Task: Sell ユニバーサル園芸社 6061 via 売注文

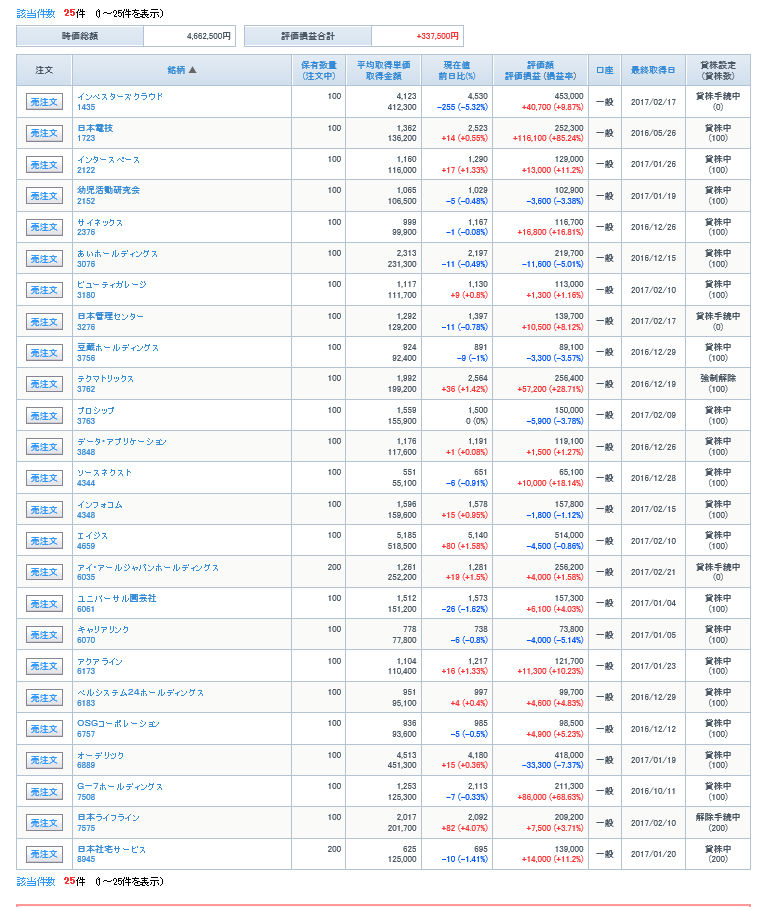Action: point(45,603)
